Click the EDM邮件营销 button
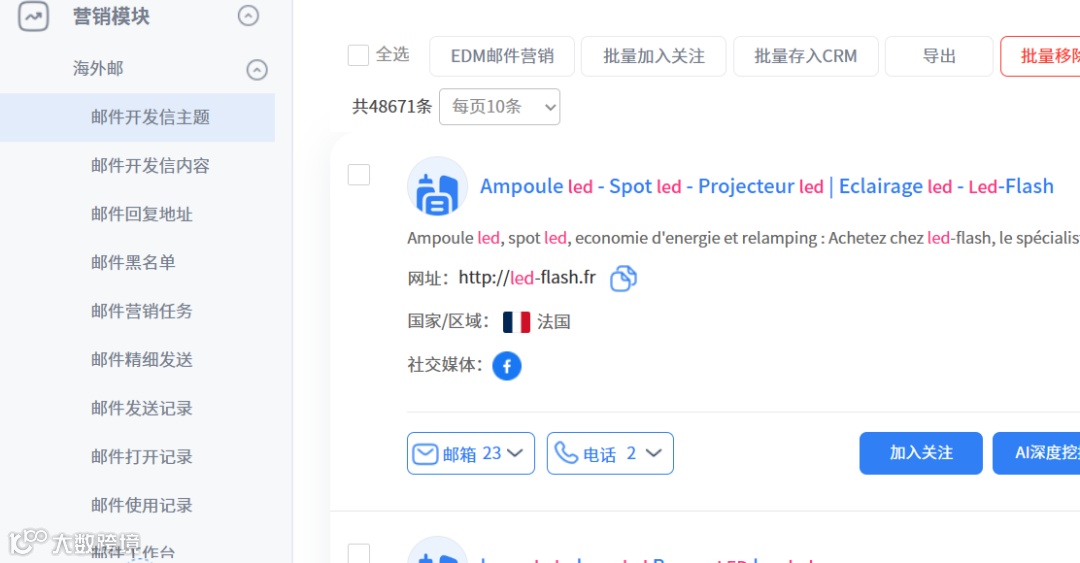 point(502,56)
